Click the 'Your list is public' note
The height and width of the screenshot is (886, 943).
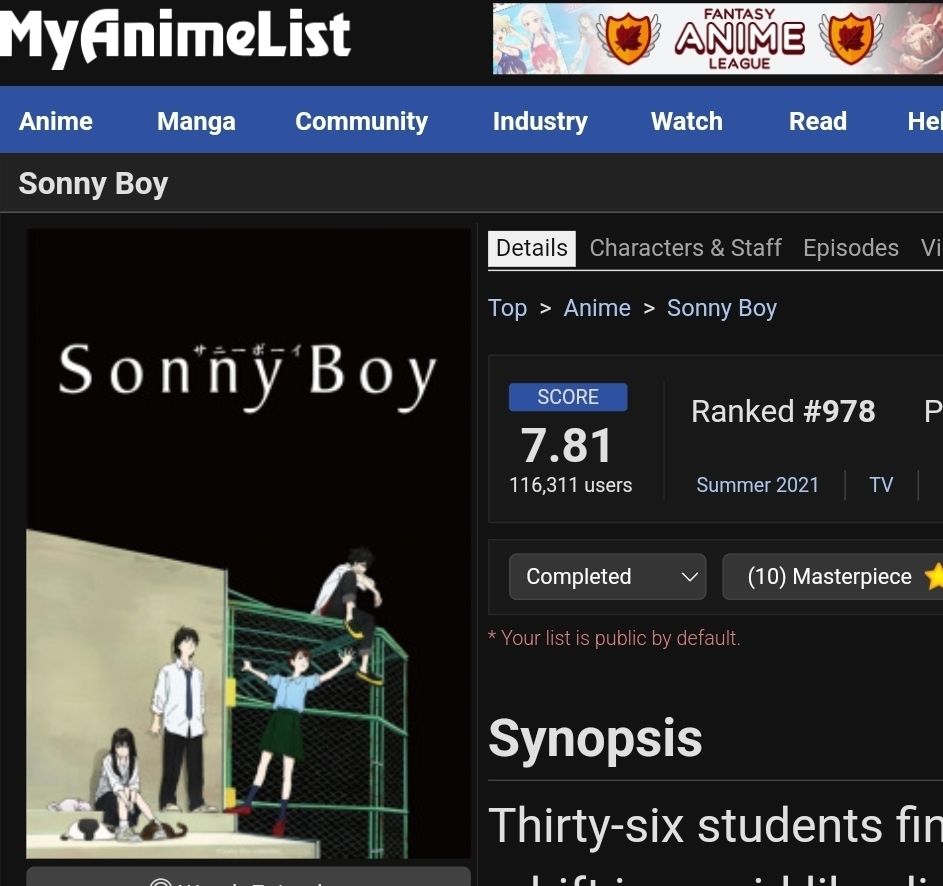[614, 638]
